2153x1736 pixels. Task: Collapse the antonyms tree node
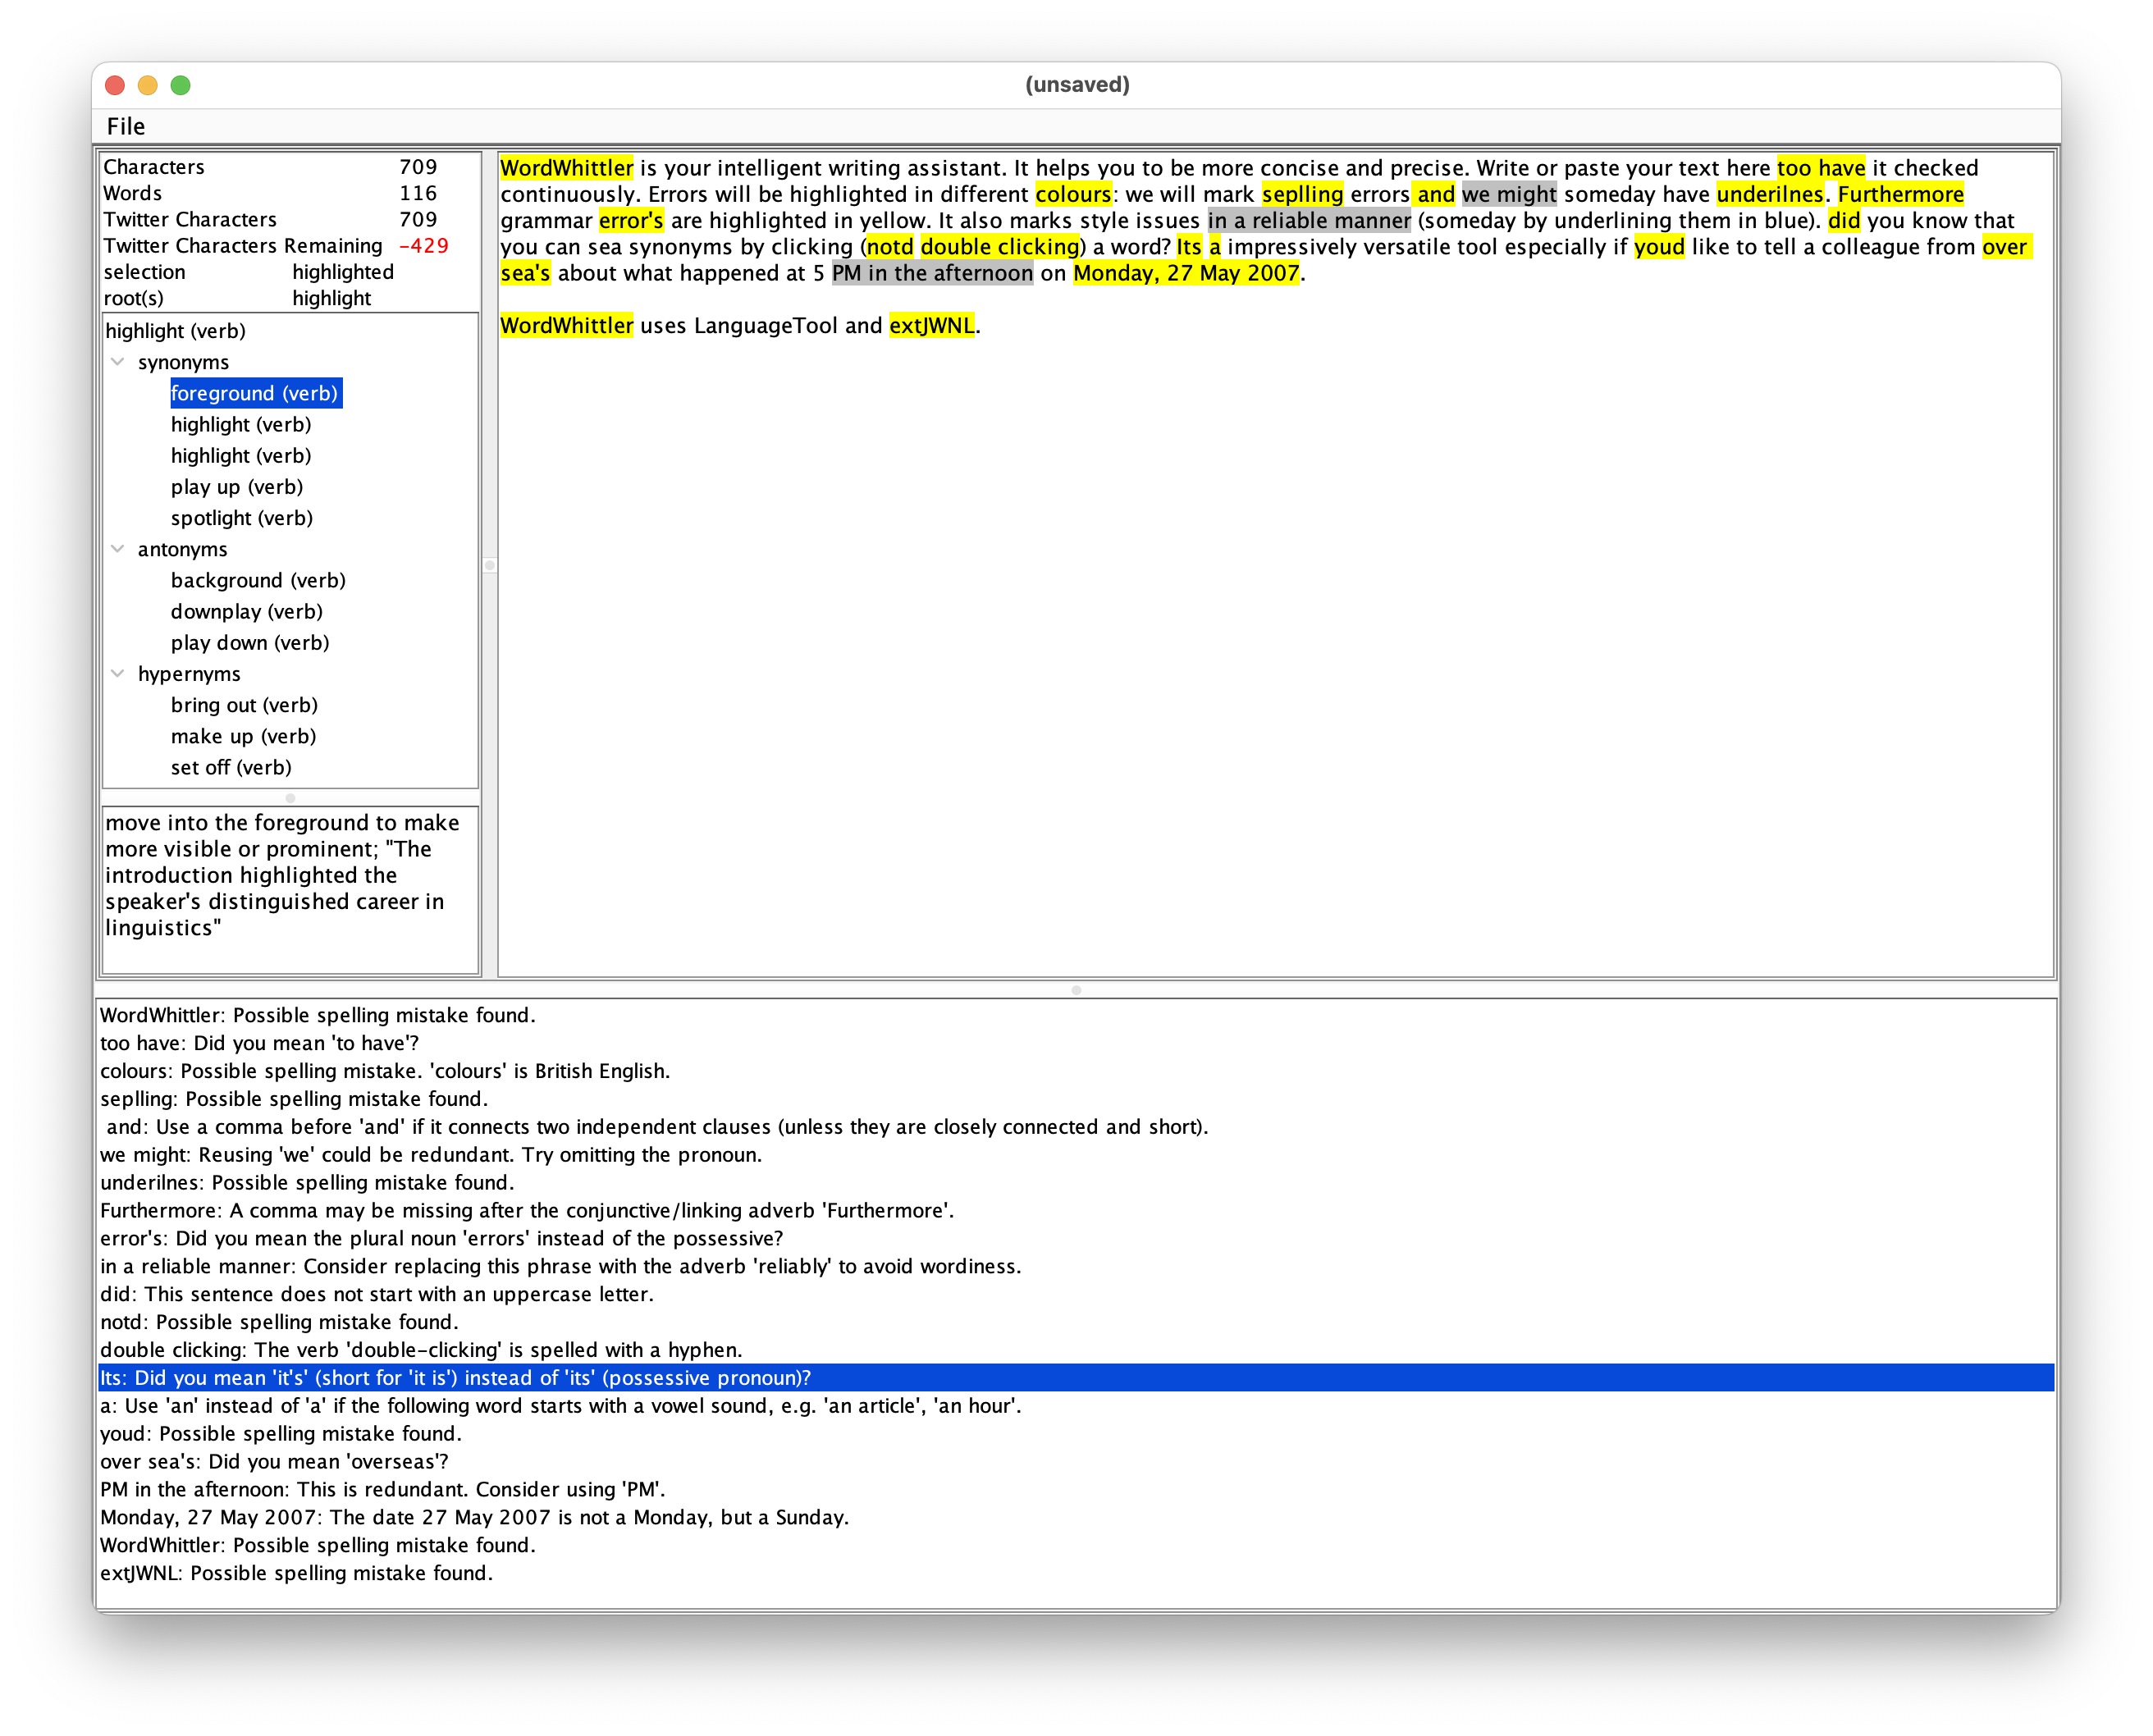pos(118,549)
